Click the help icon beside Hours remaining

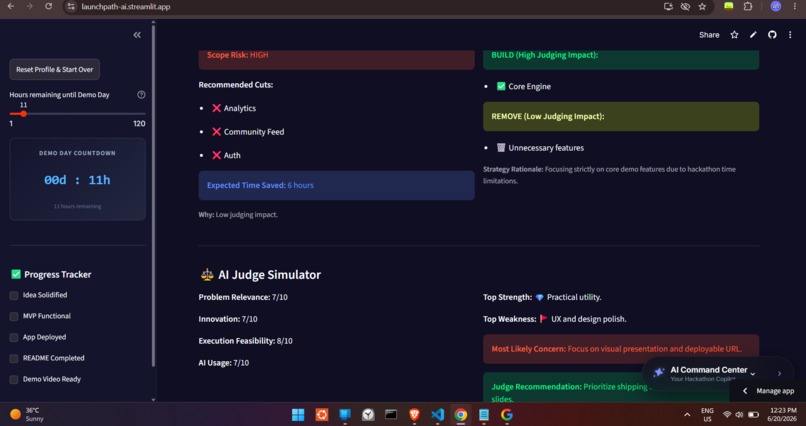point(141,95)
